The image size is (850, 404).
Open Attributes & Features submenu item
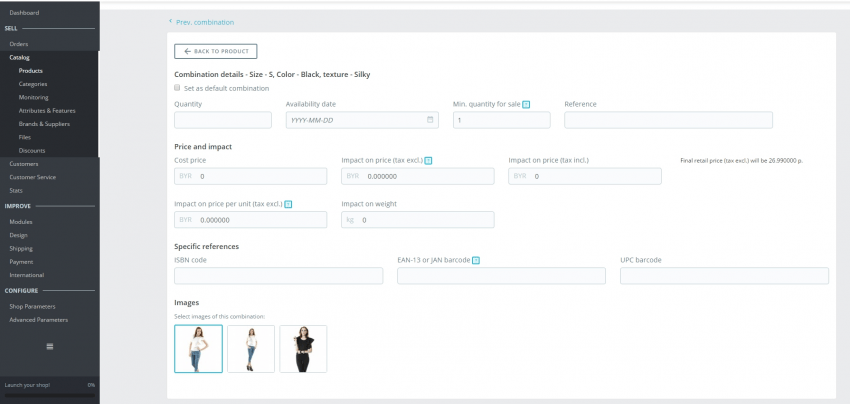tap(47, 111)
